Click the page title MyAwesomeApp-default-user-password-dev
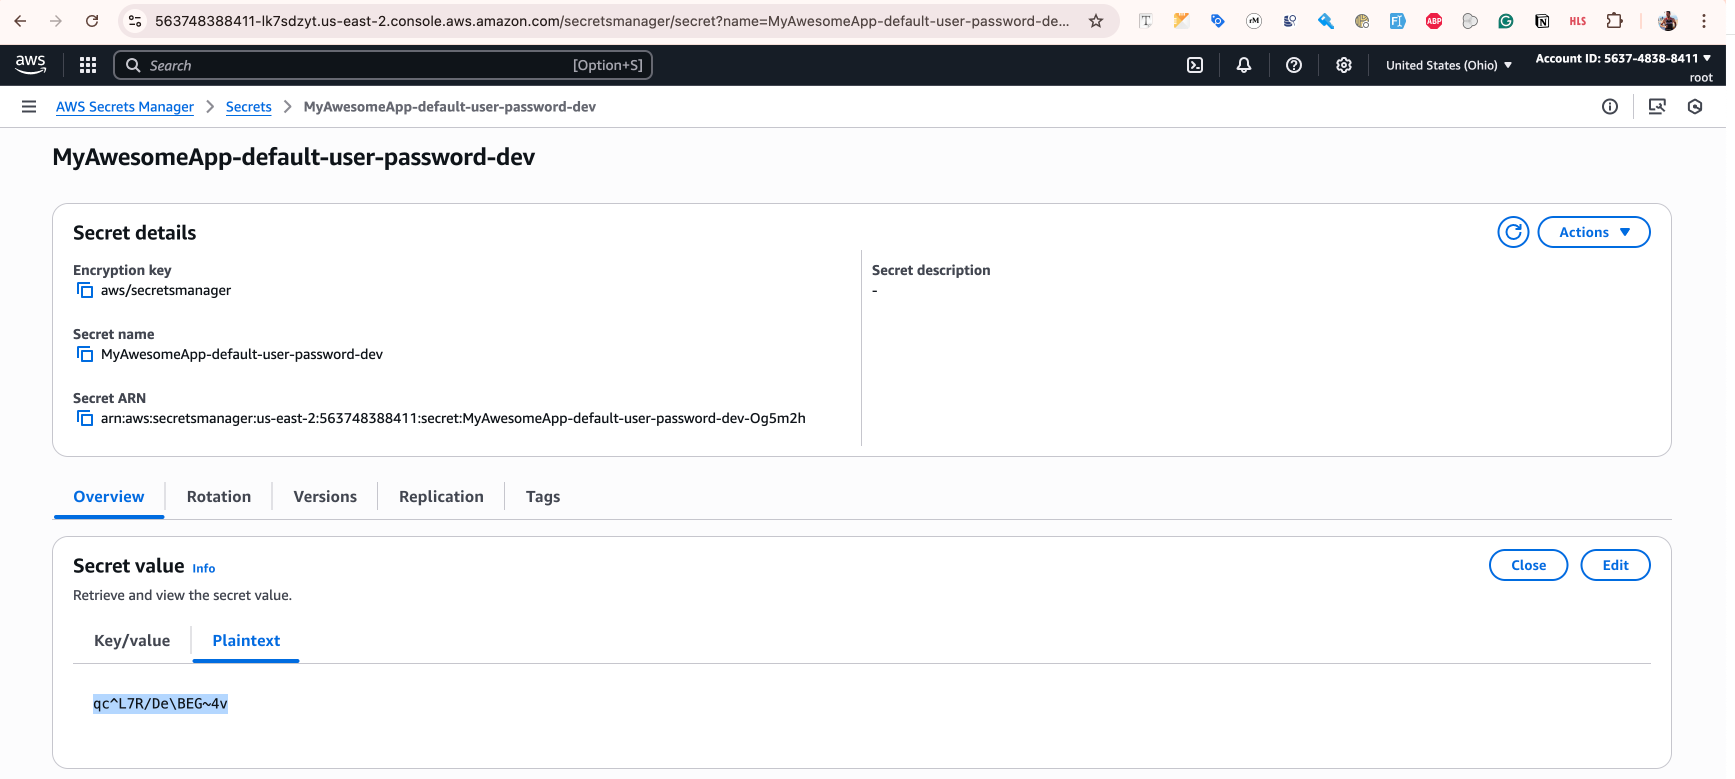The width and height of the screenshot is (1735, 779). point(294,157)
